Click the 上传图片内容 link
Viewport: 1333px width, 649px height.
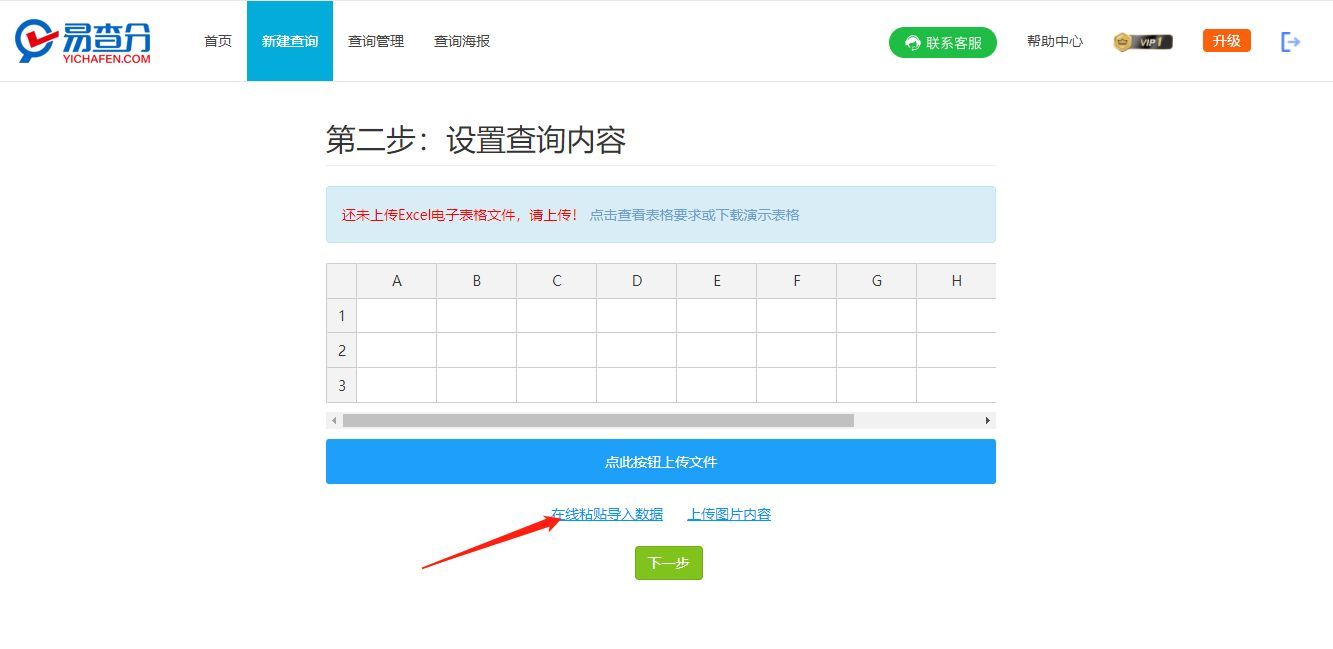[x=729, y=513]
